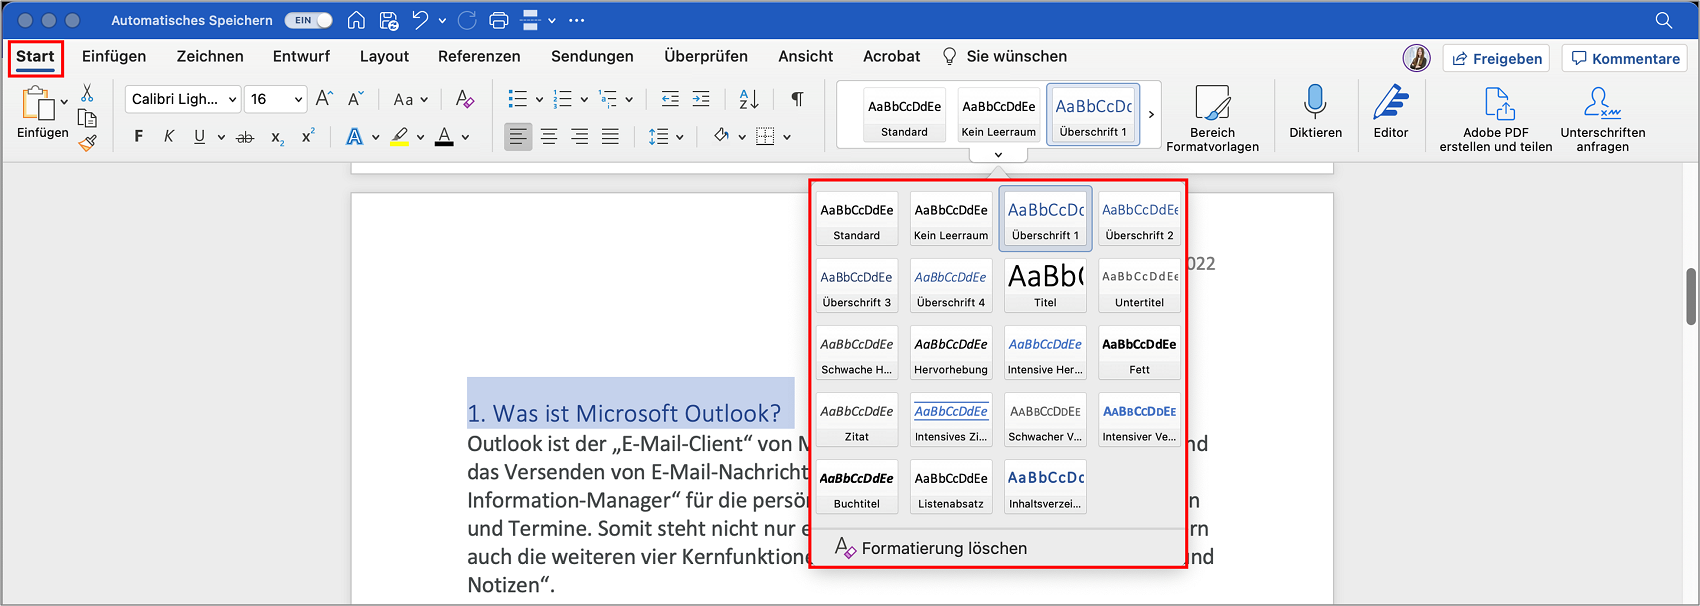1700x606 pixels.
Task: Apply yellow text highlight color
Action: (x=399, y=137)
